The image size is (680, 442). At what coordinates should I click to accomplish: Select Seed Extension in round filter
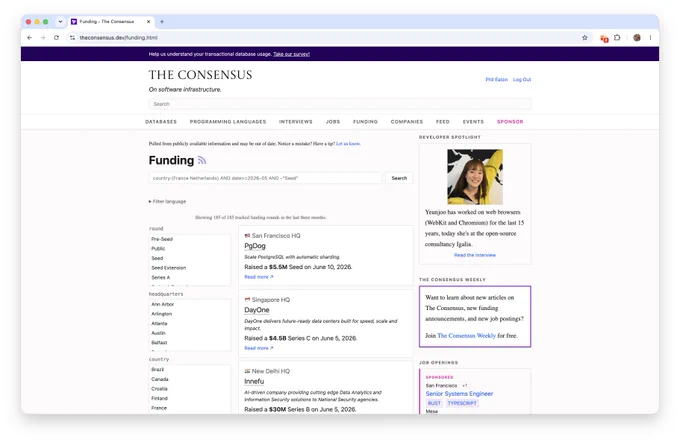coord(169,268)
